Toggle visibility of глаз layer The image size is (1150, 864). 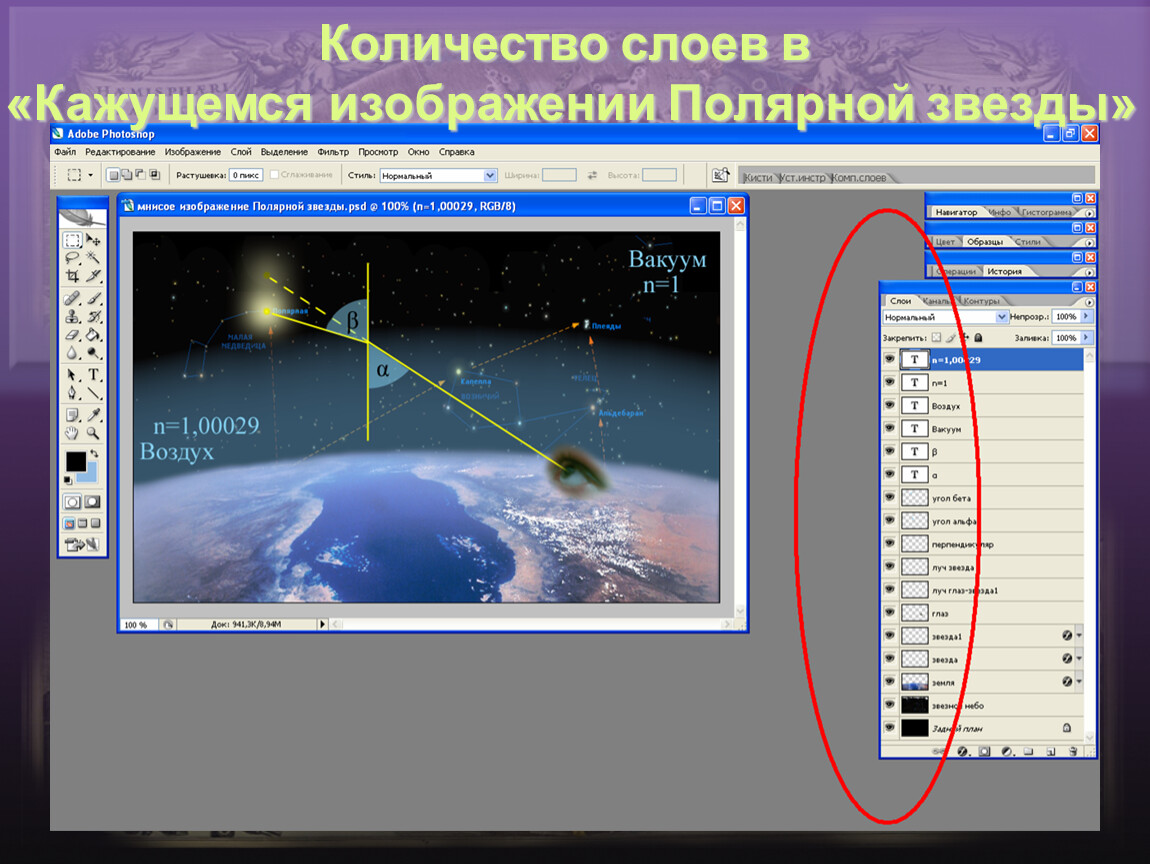click(890, 612)
